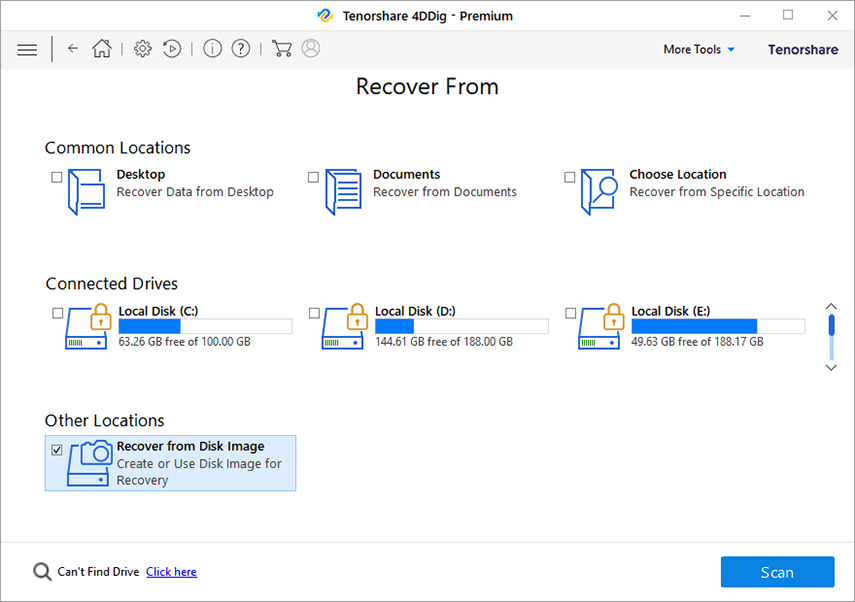Select the Local Disk (E:) drive icon
The height and width of the screenshot is (602, 855).
click(601, 326)
